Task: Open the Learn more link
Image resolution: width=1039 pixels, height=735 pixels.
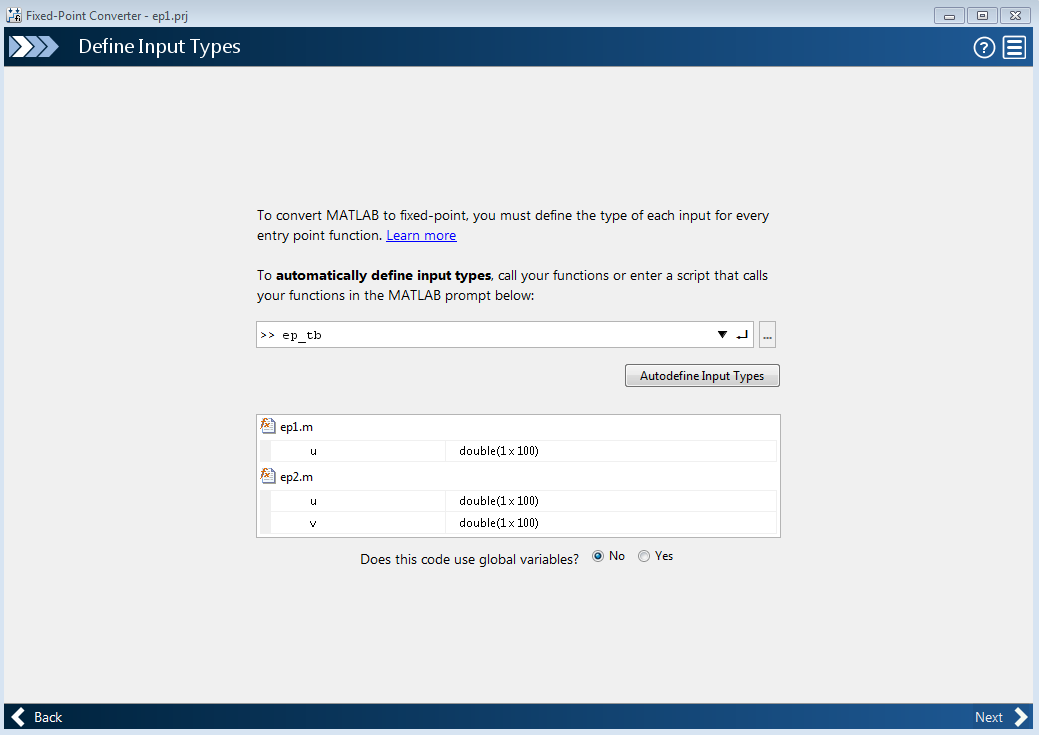Action: [421, 236]
